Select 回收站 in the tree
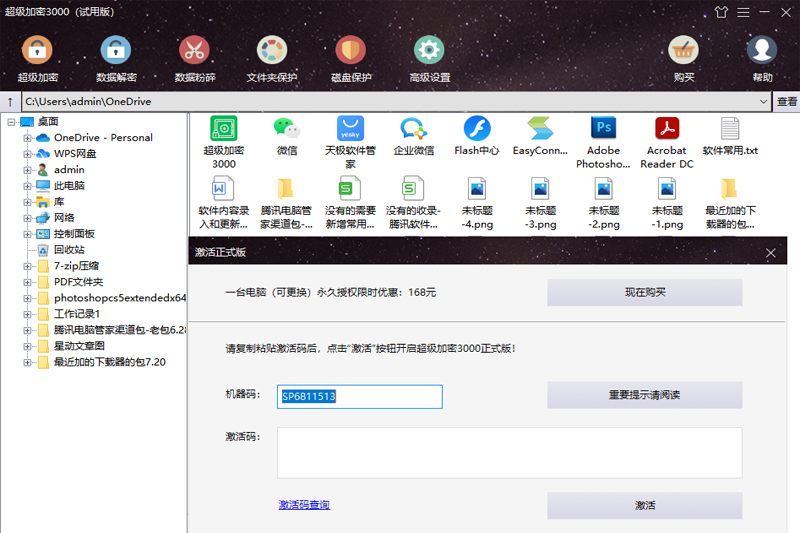Image resolution: width=800 pixels, height=533 pixels. point(69,250)
